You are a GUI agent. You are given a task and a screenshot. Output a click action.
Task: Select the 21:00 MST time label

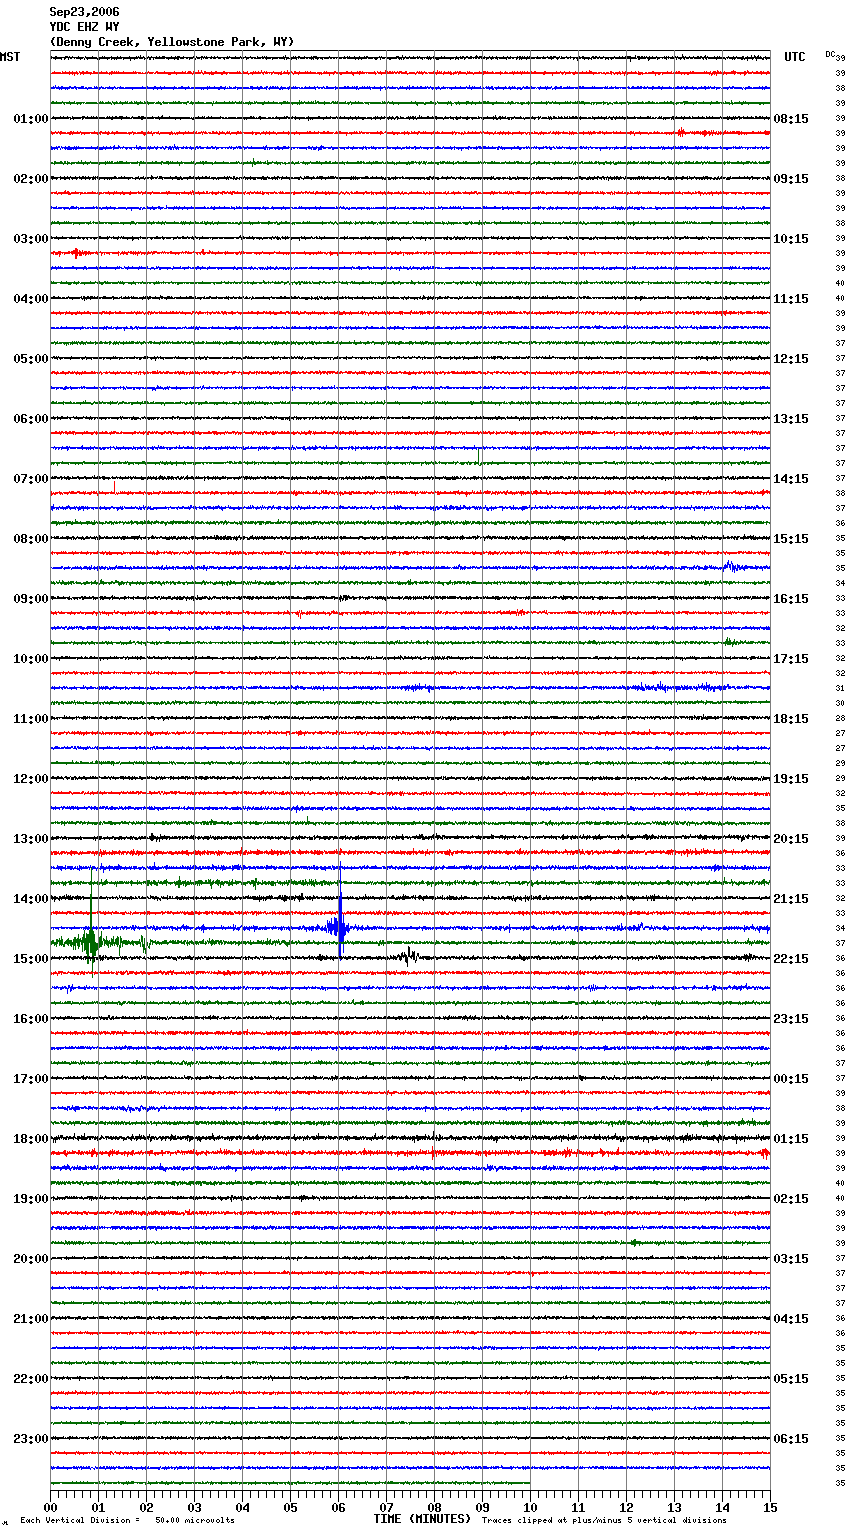30,1319
